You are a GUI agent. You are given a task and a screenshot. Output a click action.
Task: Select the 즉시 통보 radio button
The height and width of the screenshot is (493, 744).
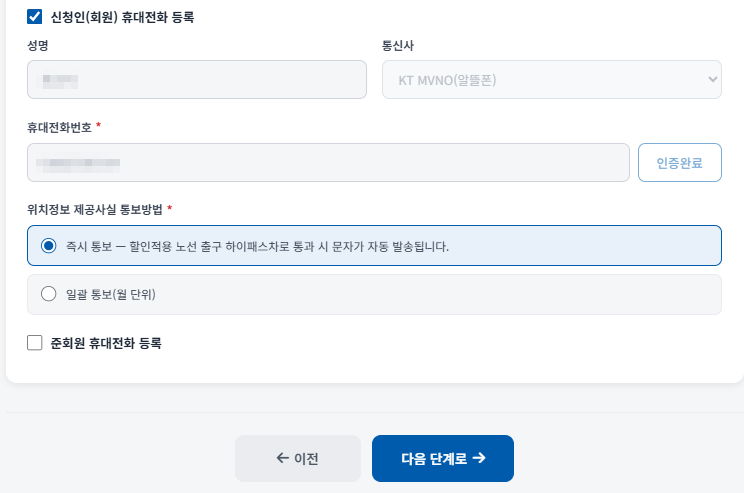(x=48, y=246)
